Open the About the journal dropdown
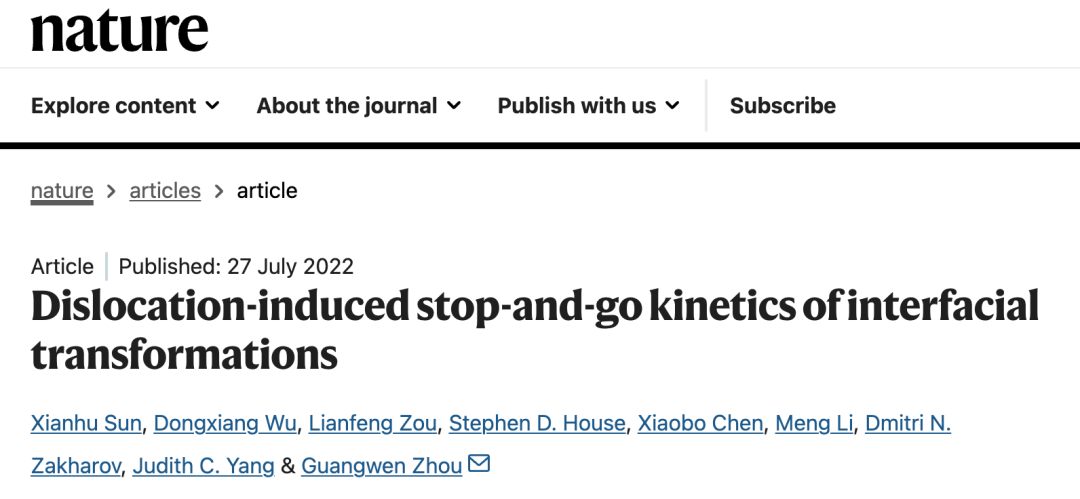This screenshot has width=1080, height=499. [358, 106]
